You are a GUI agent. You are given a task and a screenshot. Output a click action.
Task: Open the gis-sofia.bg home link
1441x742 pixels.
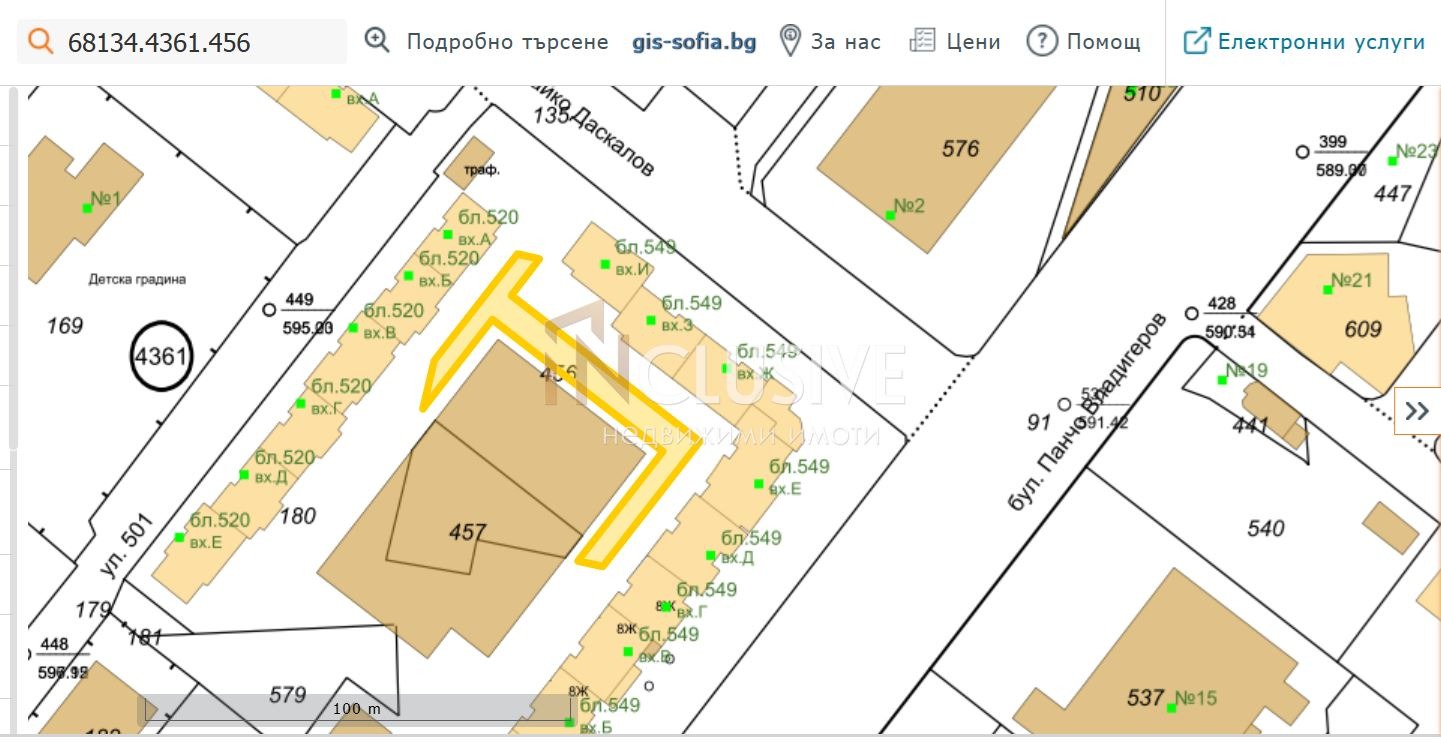[x=694, y=42]
